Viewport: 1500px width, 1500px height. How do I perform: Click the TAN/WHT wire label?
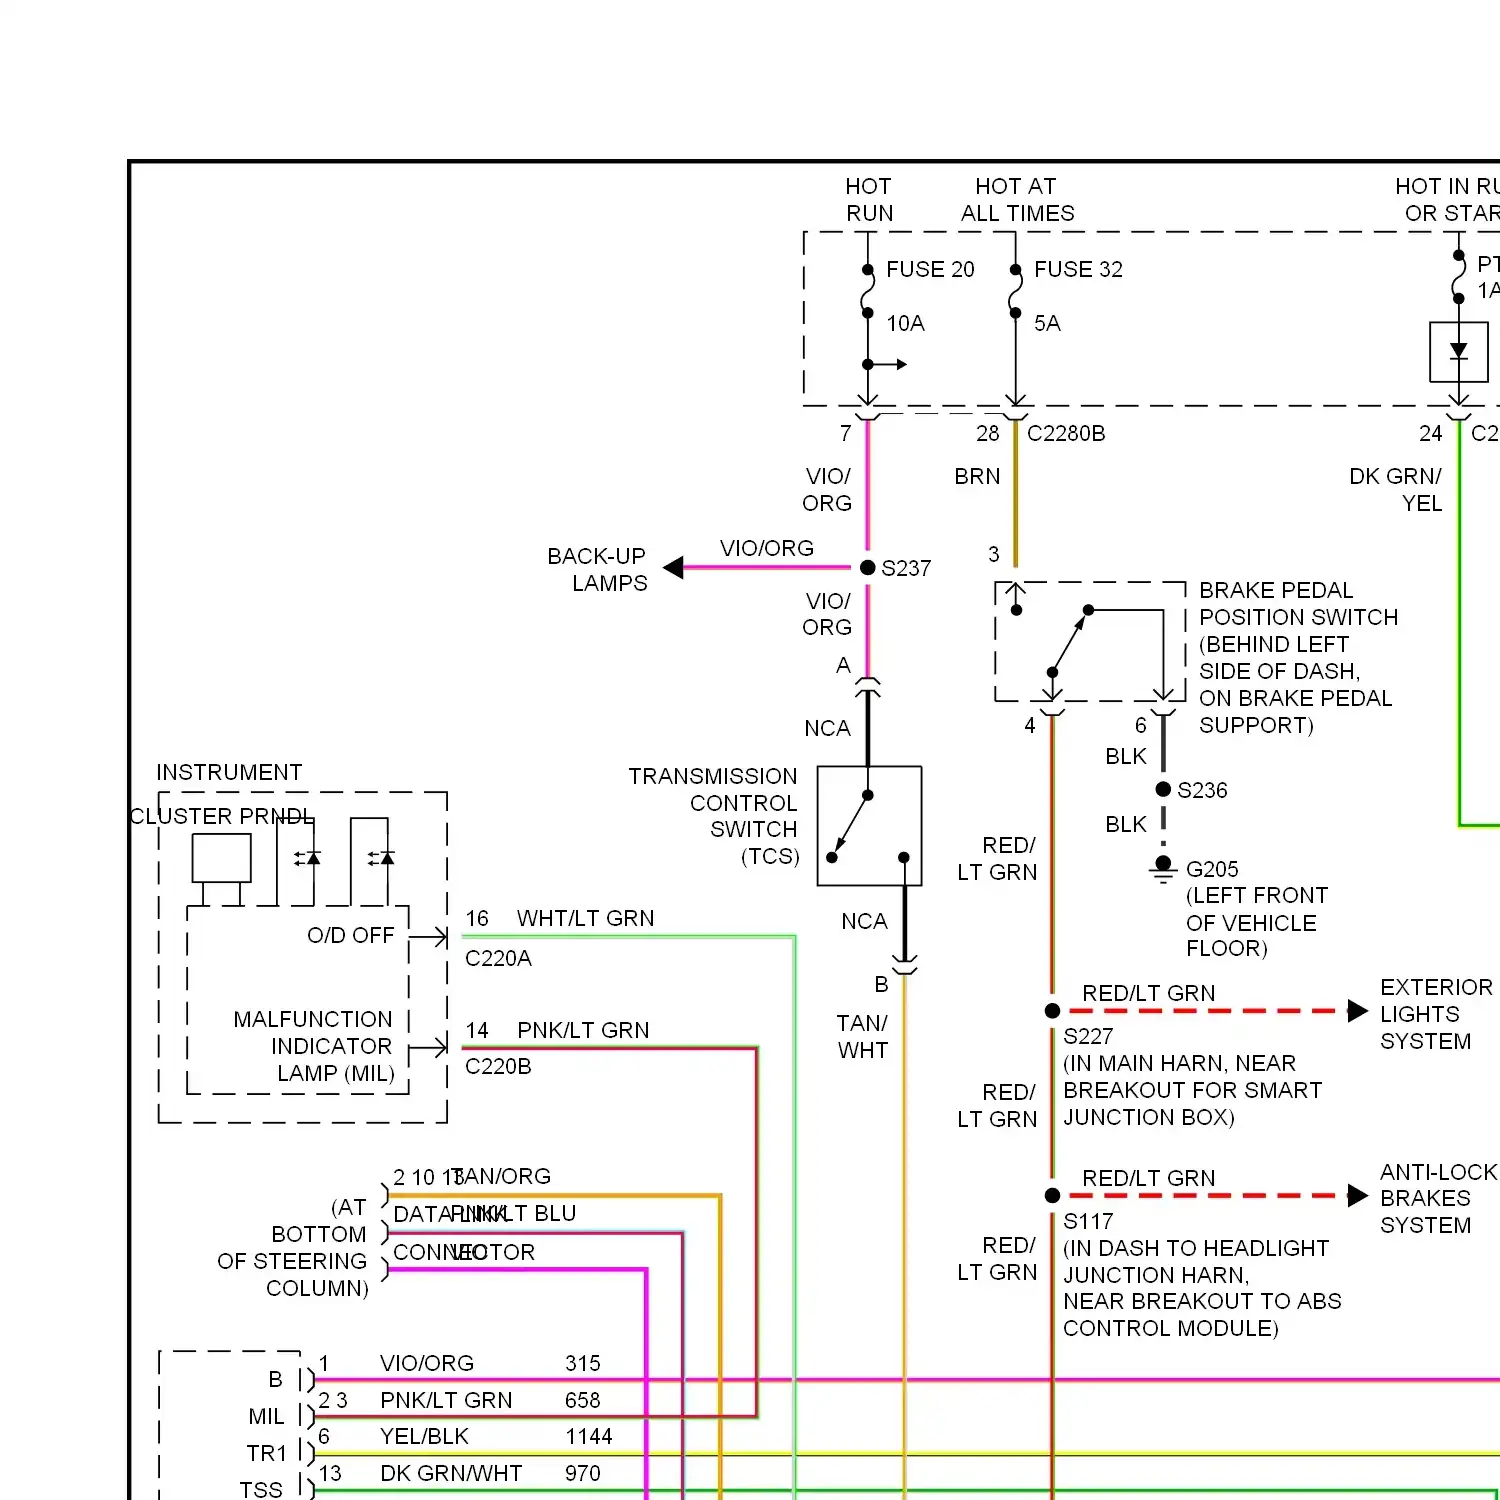[x=863, y=1036]
